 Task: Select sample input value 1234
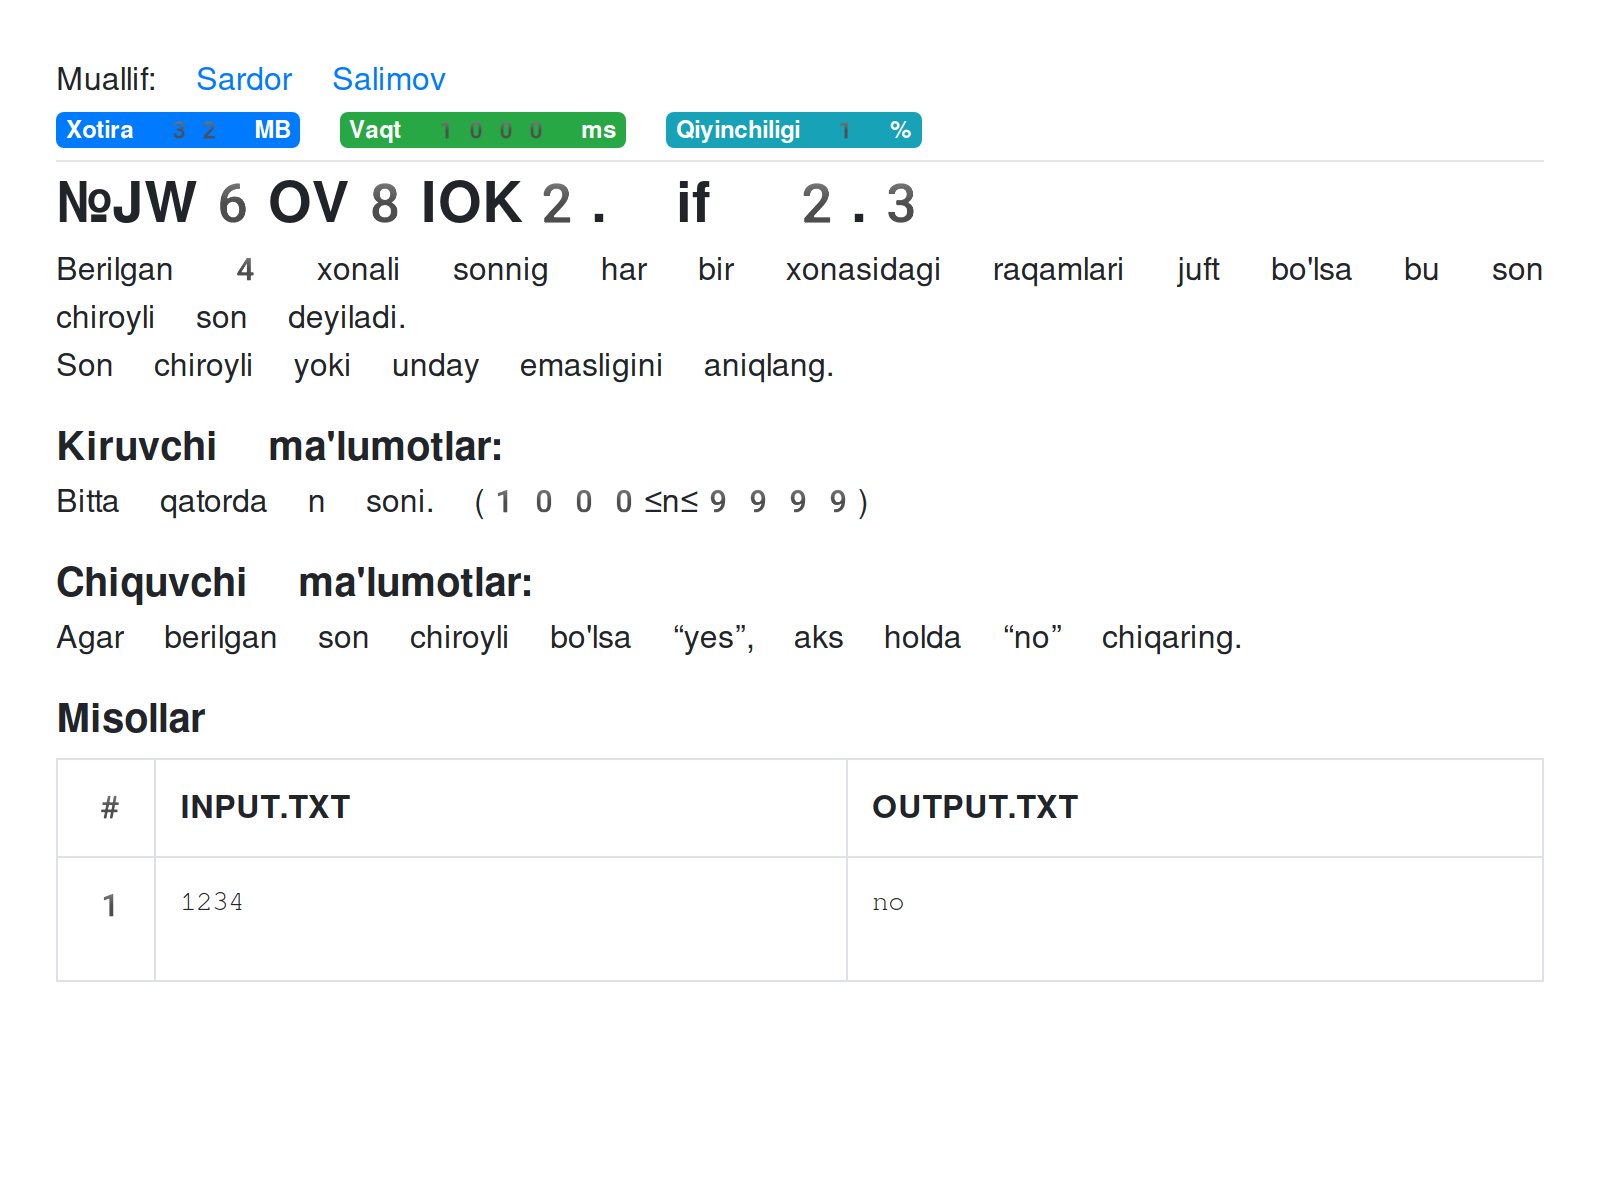pyautogui.click(x=212, y=902)
